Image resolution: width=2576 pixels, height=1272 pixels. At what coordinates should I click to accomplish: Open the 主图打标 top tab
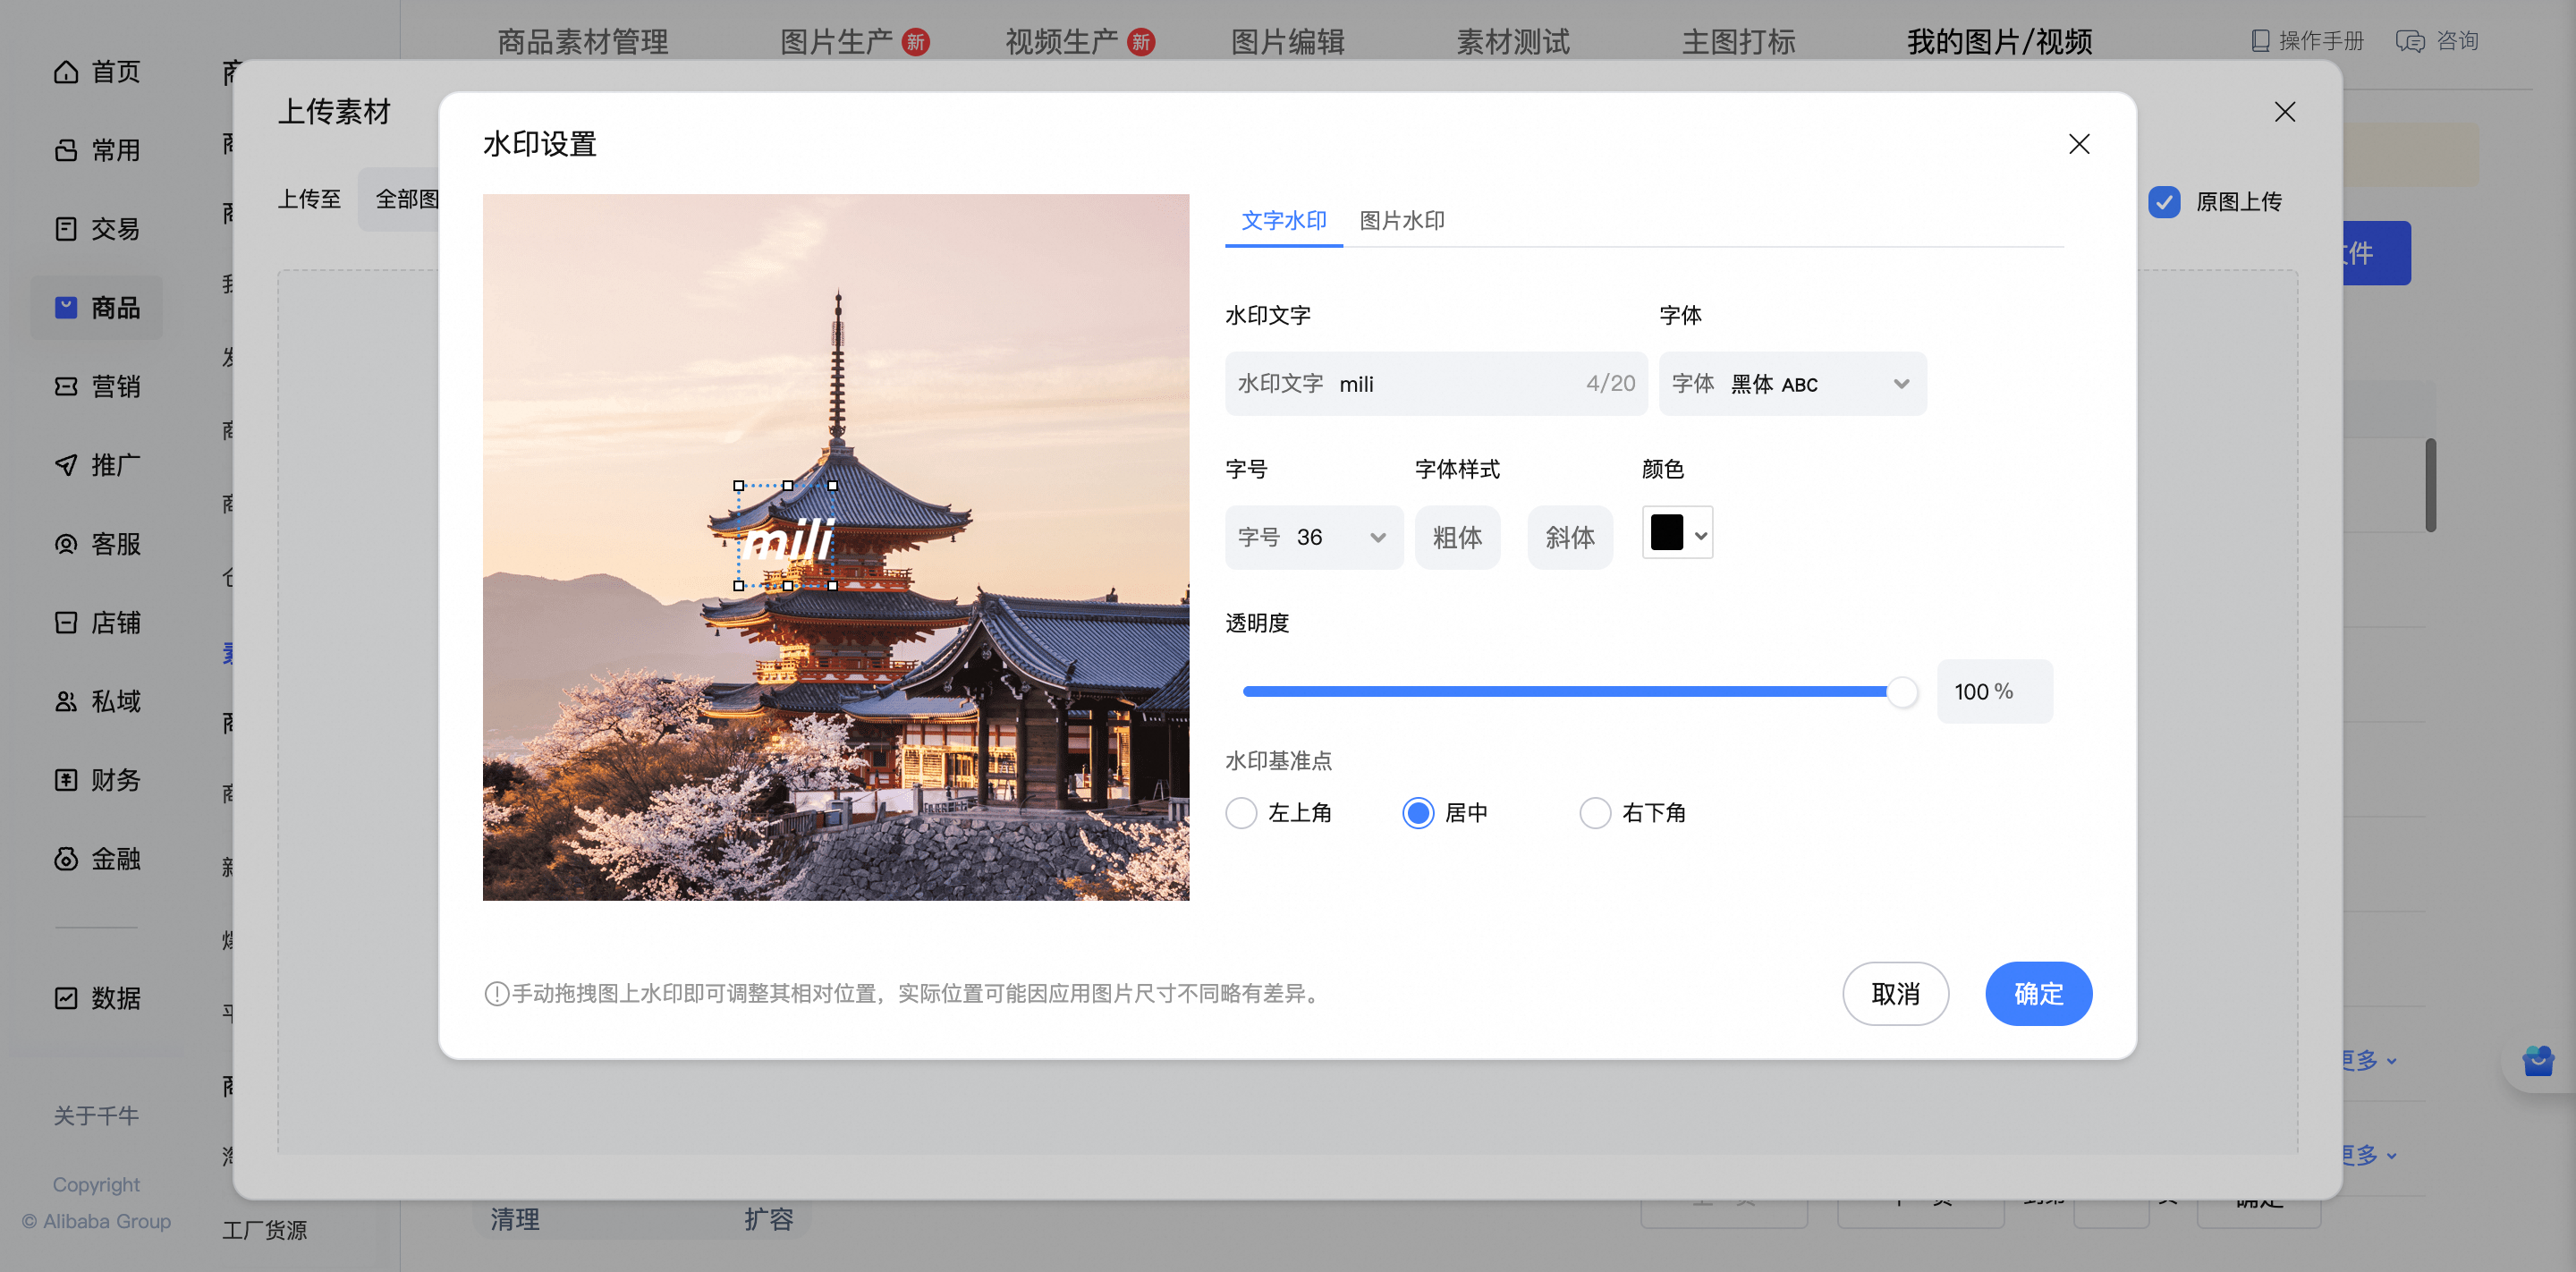(1738, 42)
